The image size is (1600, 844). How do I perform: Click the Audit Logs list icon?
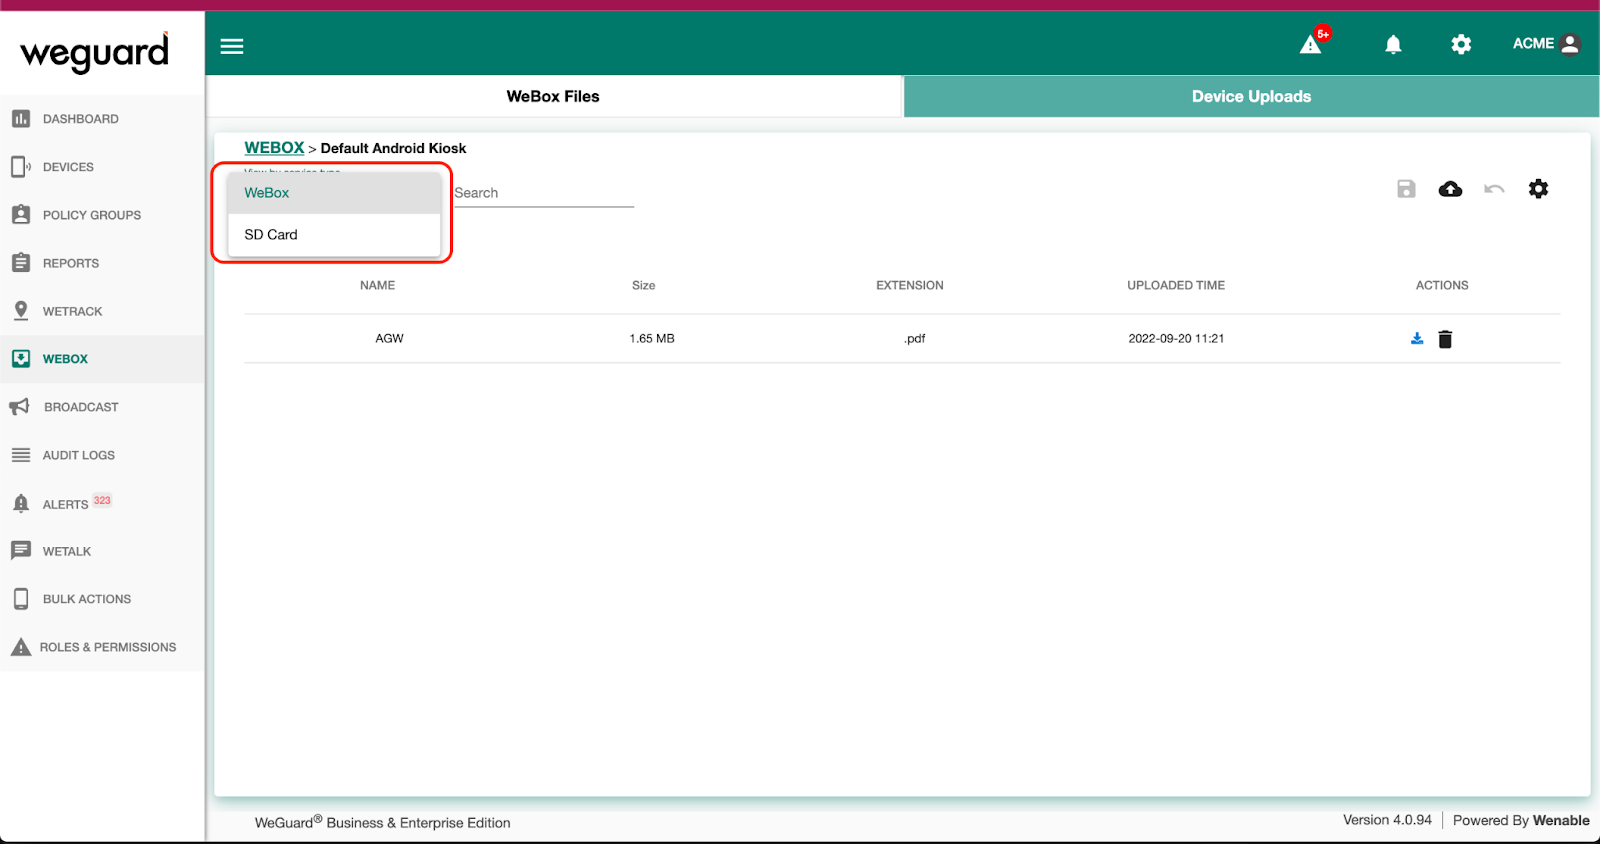21,455
